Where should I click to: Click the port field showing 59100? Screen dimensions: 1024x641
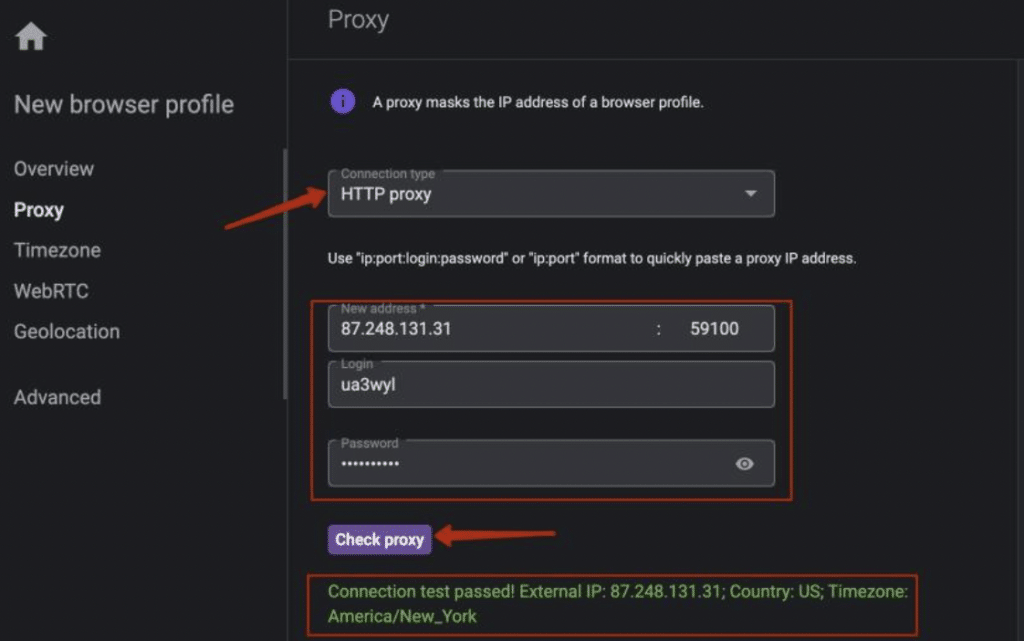[714, 329]
